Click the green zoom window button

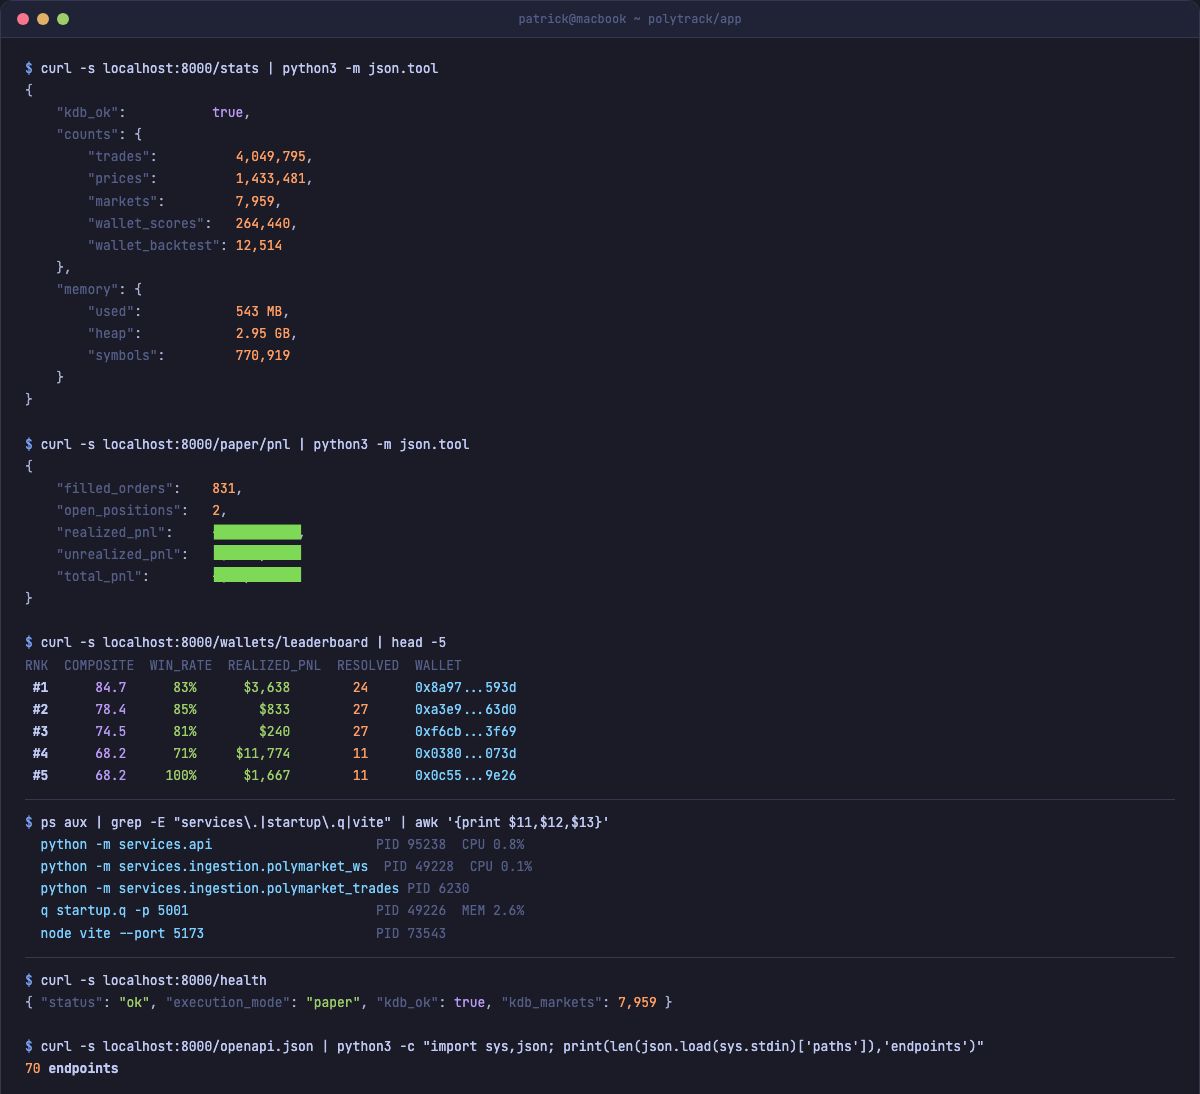63,19
